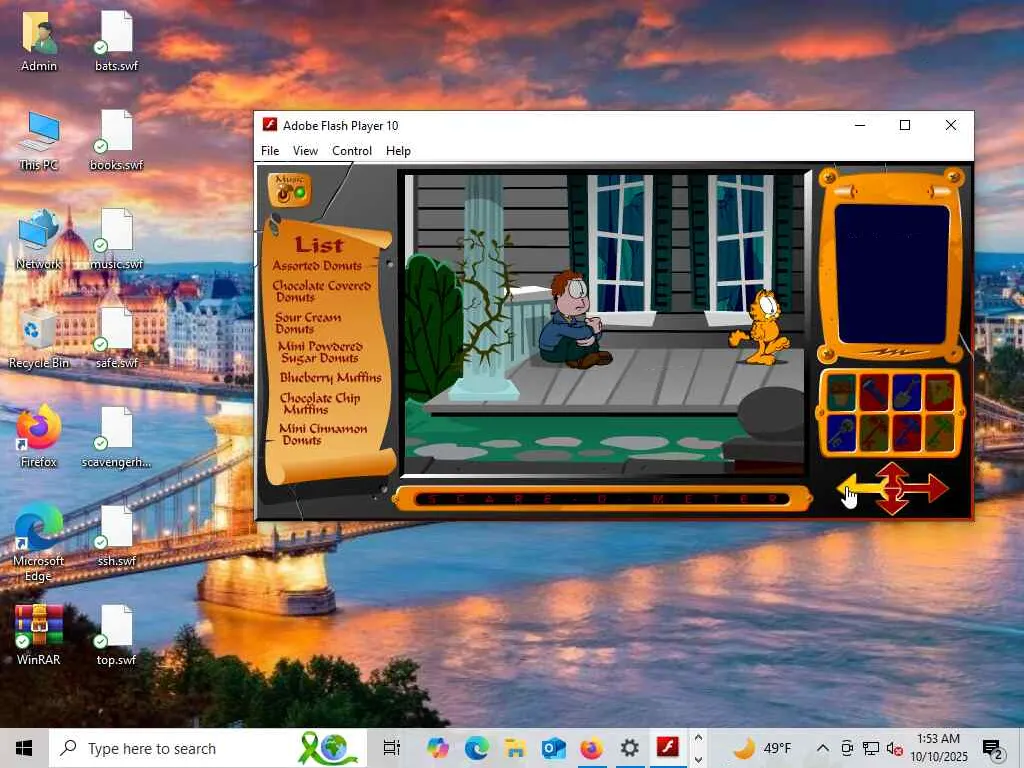Click the 'Sour Cream Donuts' list entry

tap(308, 323)
